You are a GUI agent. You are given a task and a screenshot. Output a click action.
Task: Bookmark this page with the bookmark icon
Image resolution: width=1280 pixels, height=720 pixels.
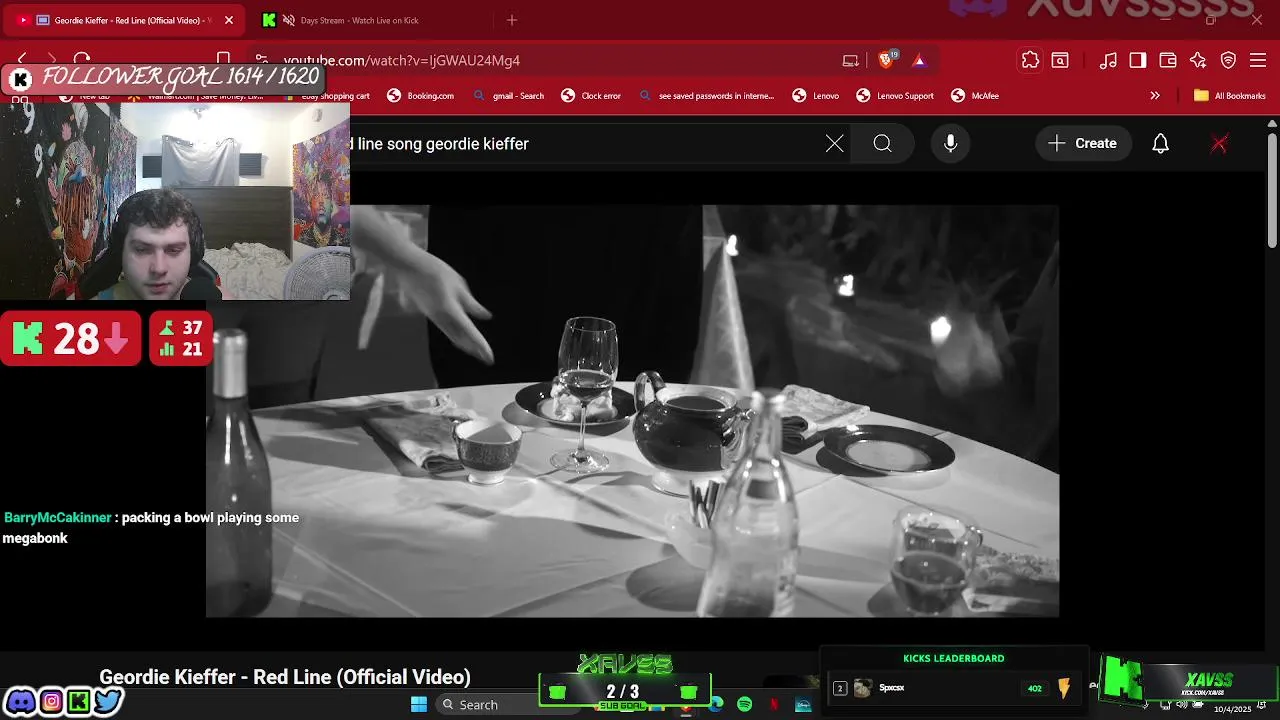(224, 60)
